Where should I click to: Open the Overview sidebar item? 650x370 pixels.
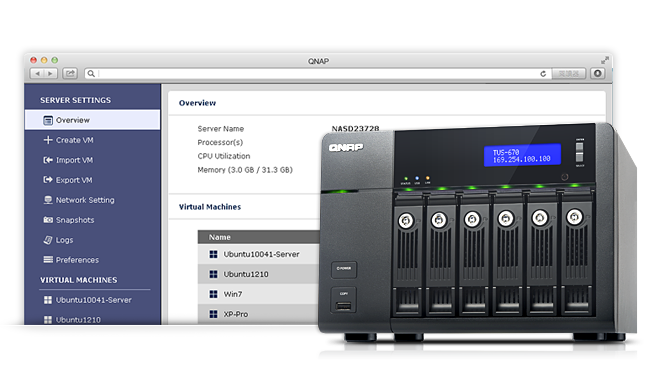tap(92, 120)
